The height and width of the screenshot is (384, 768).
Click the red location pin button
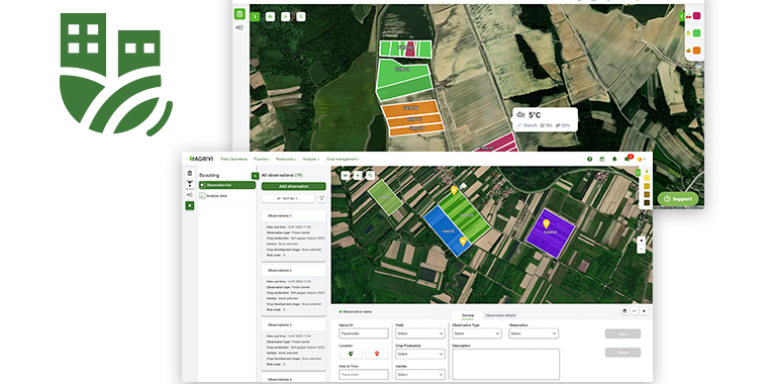[x=377, y=353]
